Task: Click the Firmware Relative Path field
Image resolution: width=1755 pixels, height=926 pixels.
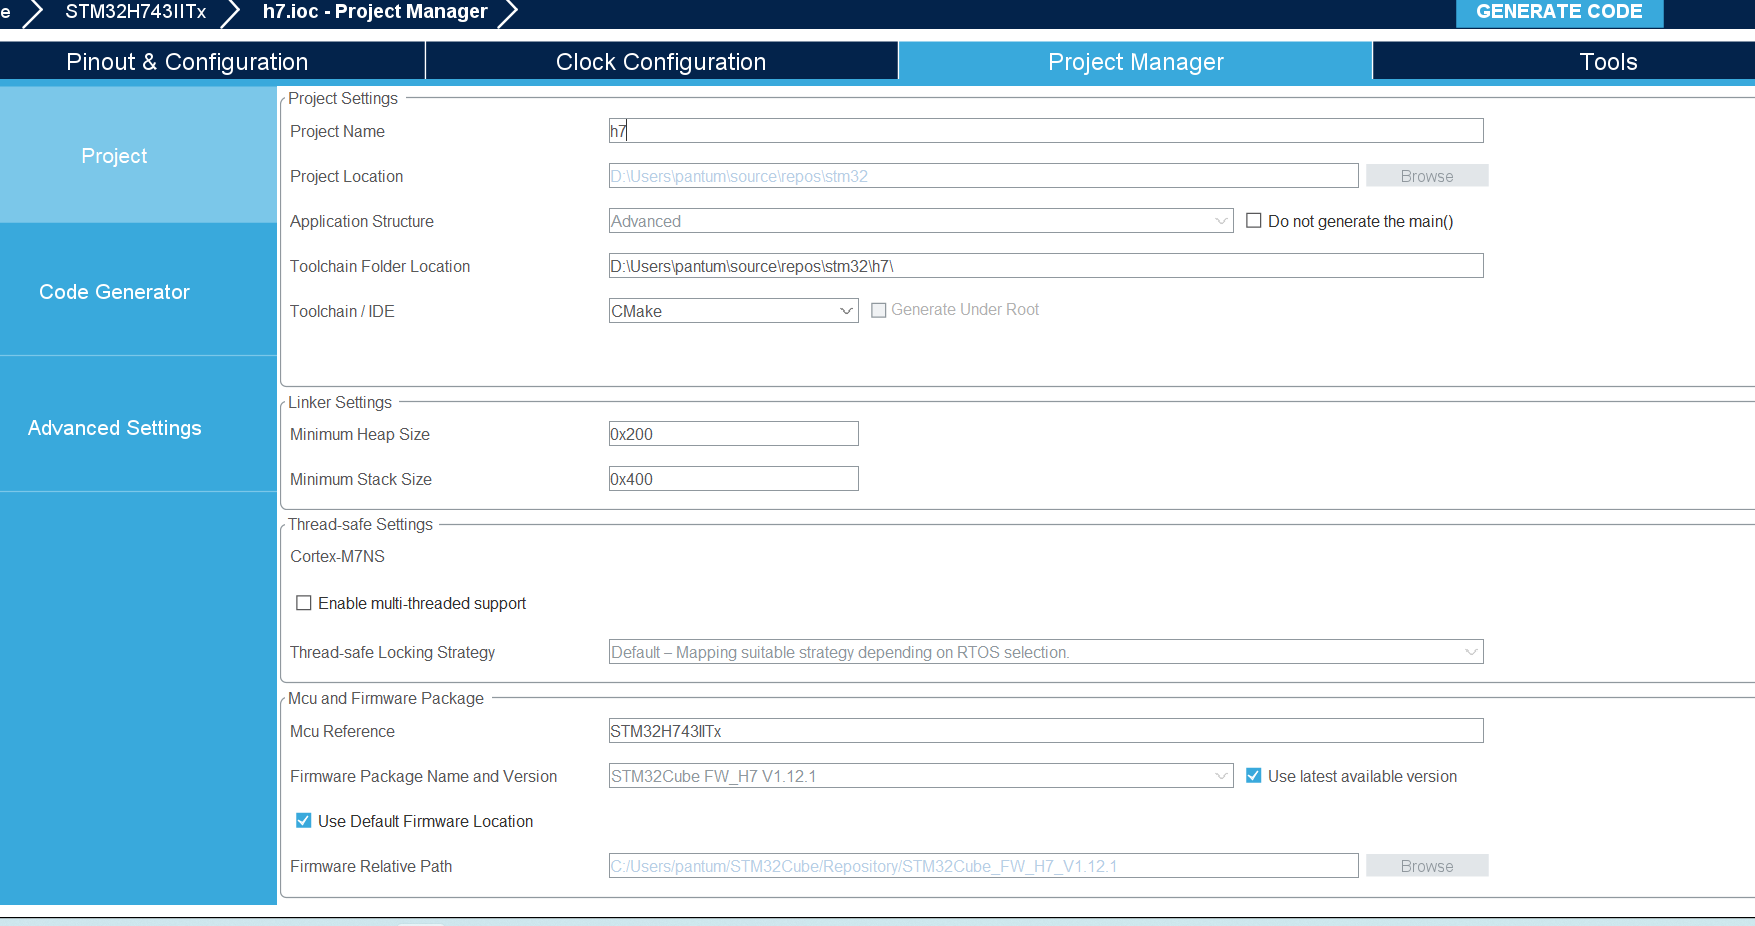Action: [983, 866]
